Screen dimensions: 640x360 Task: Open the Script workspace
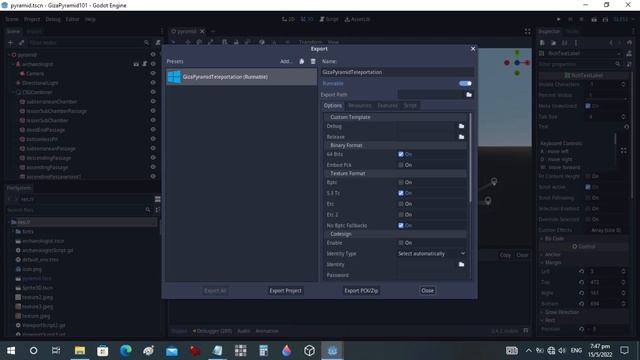(x=329, y=19)
